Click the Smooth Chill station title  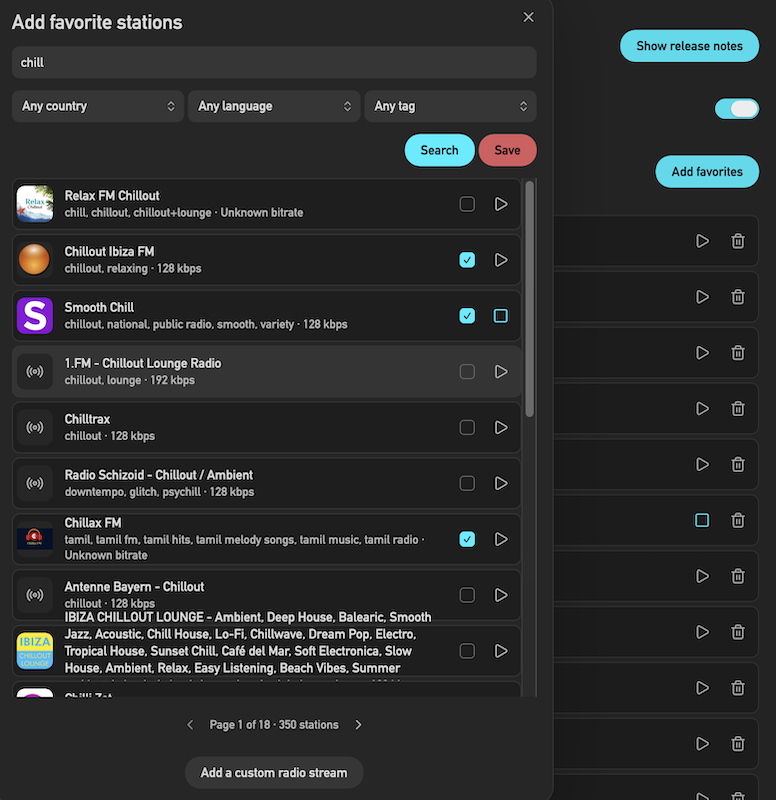coord(99,308)
